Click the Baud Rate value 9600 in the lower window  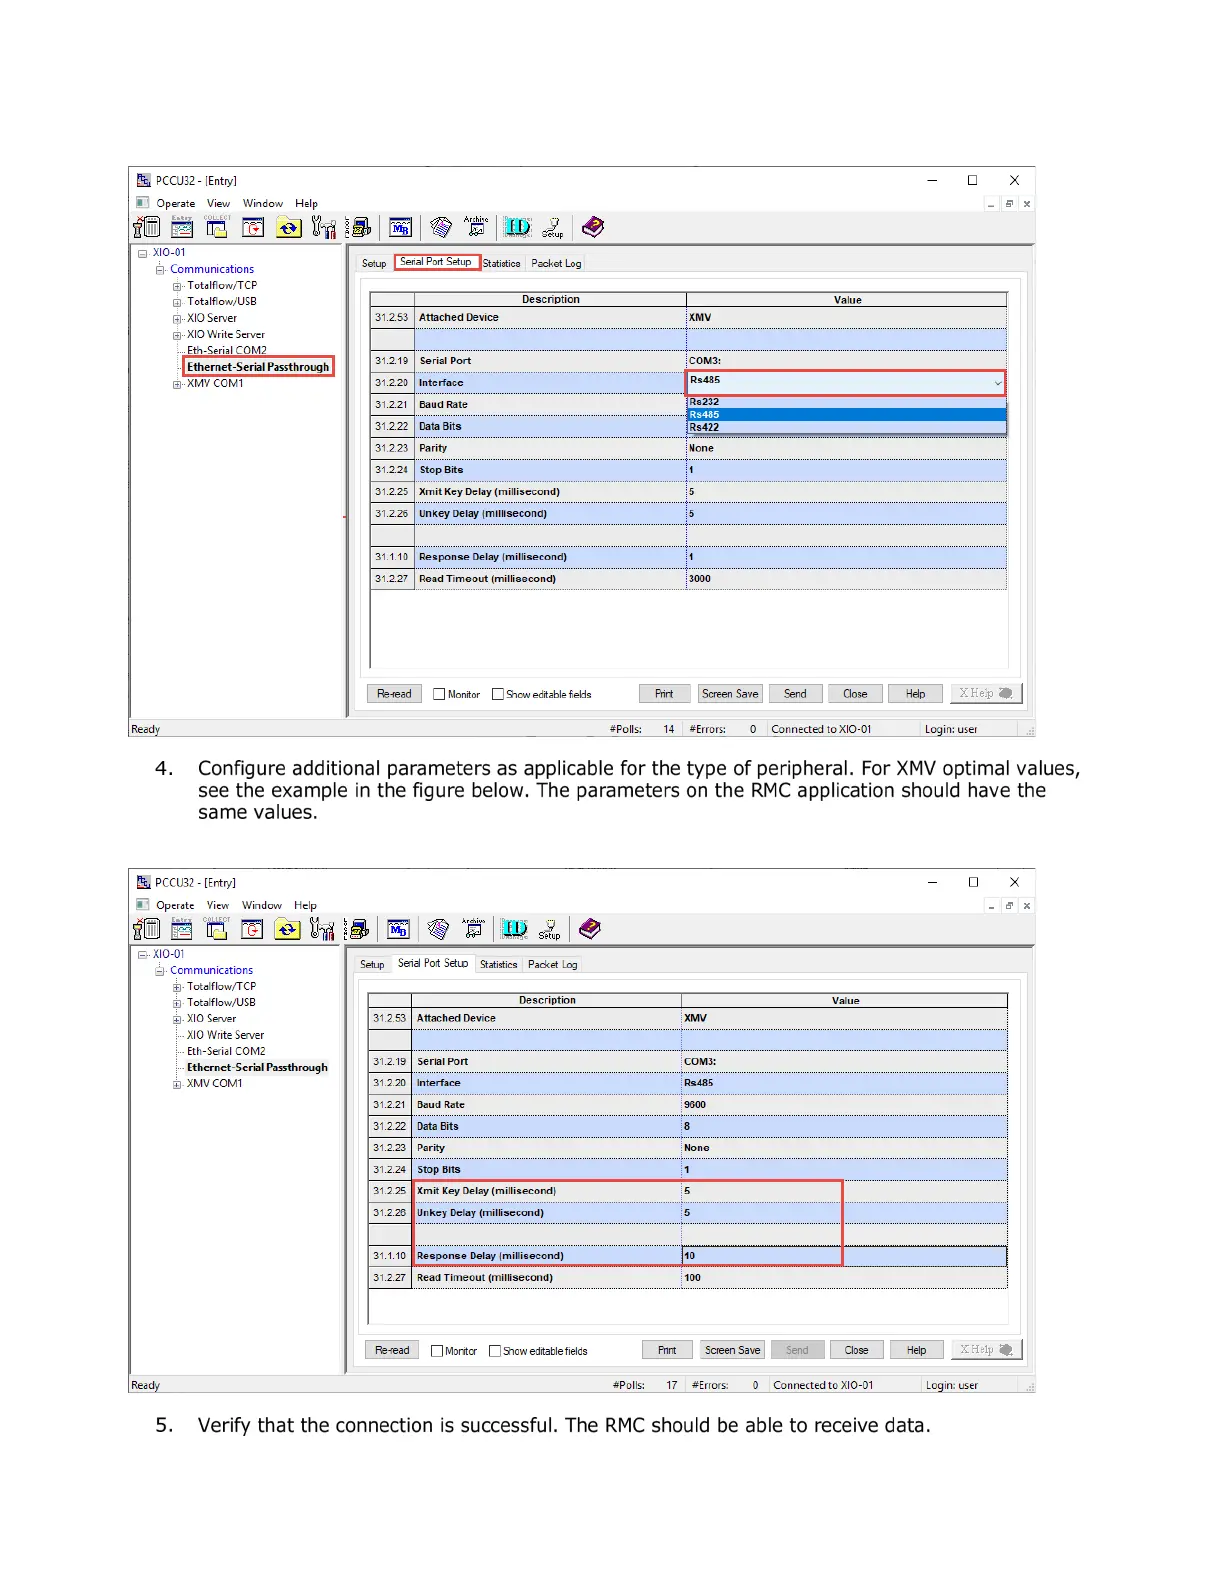pos(844,1105)
